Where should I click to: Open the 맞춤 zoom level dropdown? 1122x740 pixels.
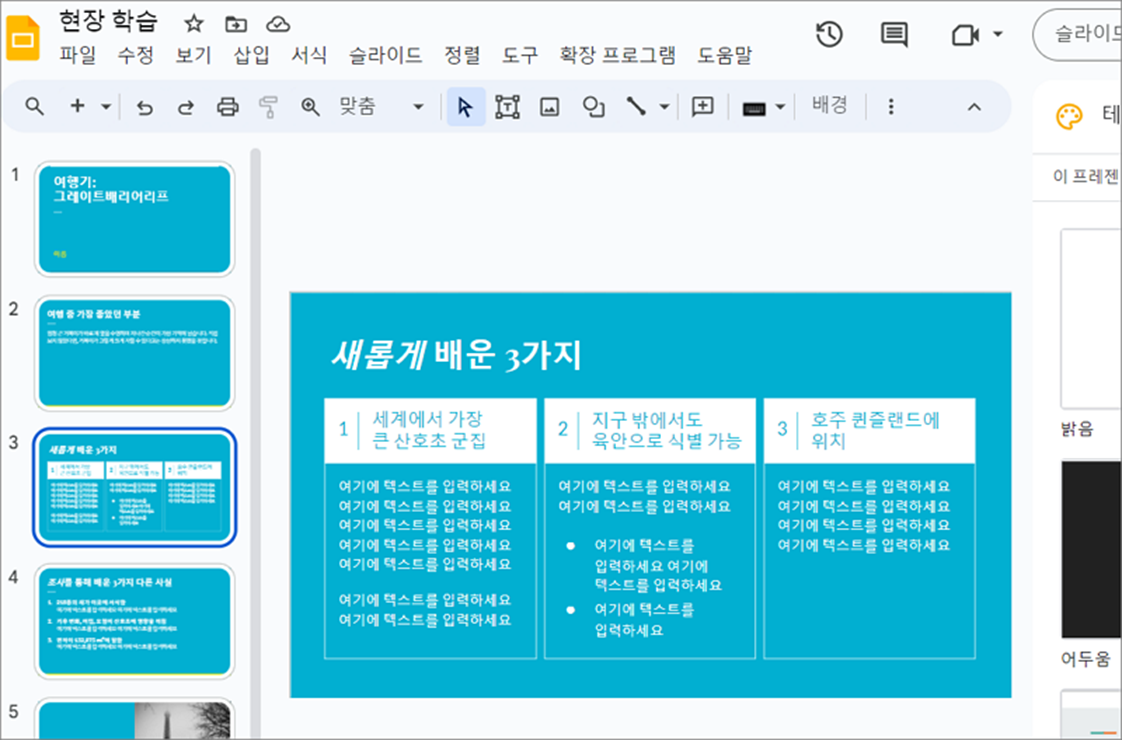[x=381, y=107]
